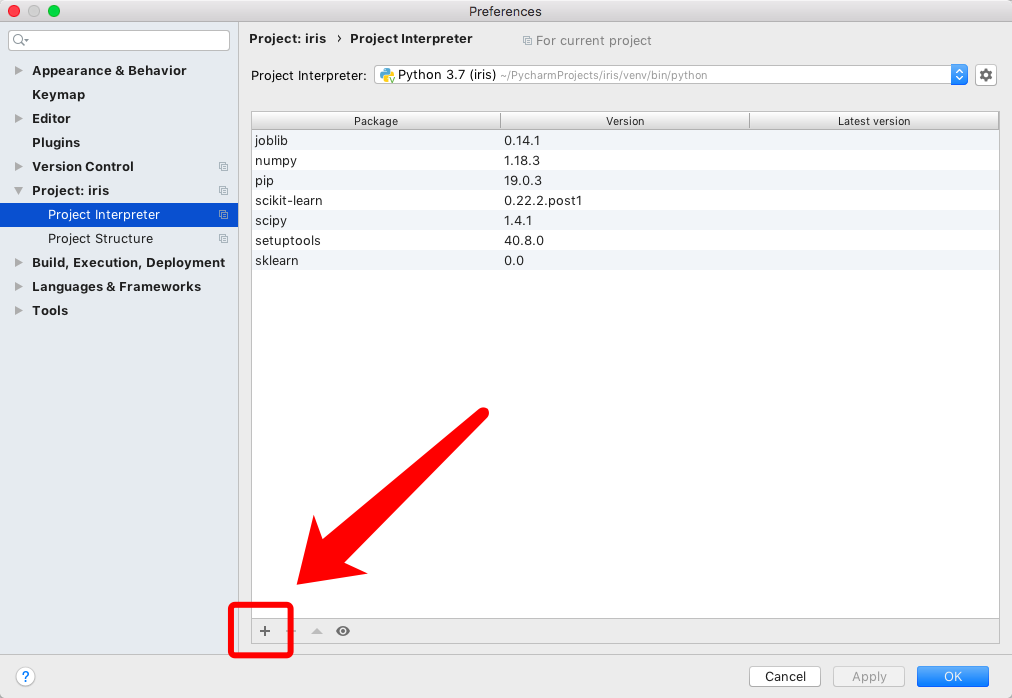The width and height of the screenshot is (1012, 698).
Task: Click the Apply button
Action: coord(869,676)
